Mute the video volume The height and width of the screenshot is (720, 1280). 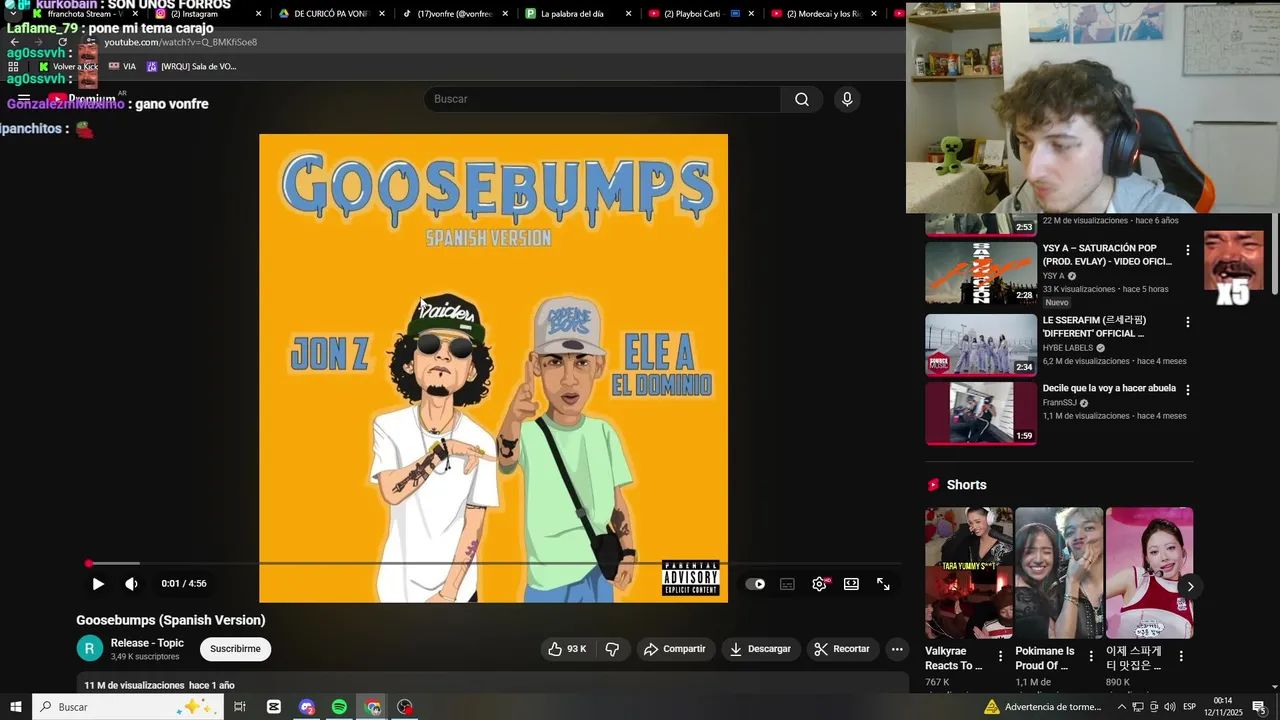tap(131, 584)
